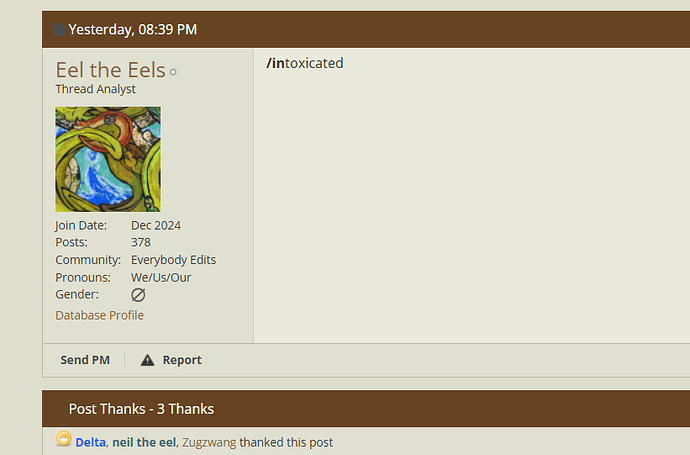This screenshot has height=455, width=690.
Task: Click the Thread Analyst user title
Action: 95,89
